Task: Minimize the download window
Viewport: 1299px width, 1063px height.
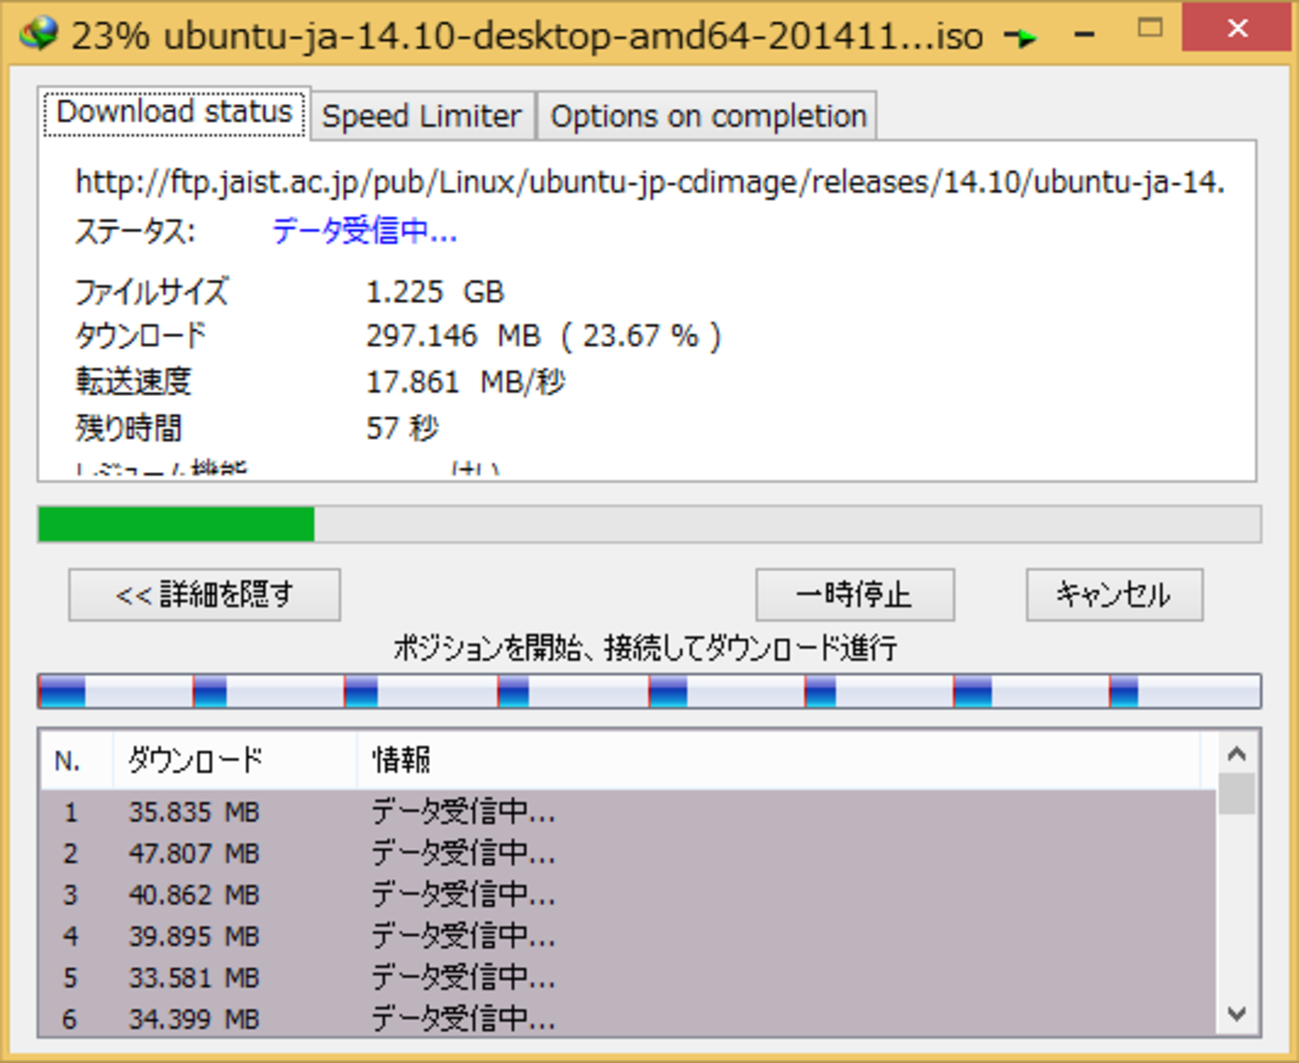Action: (1085, 33)
